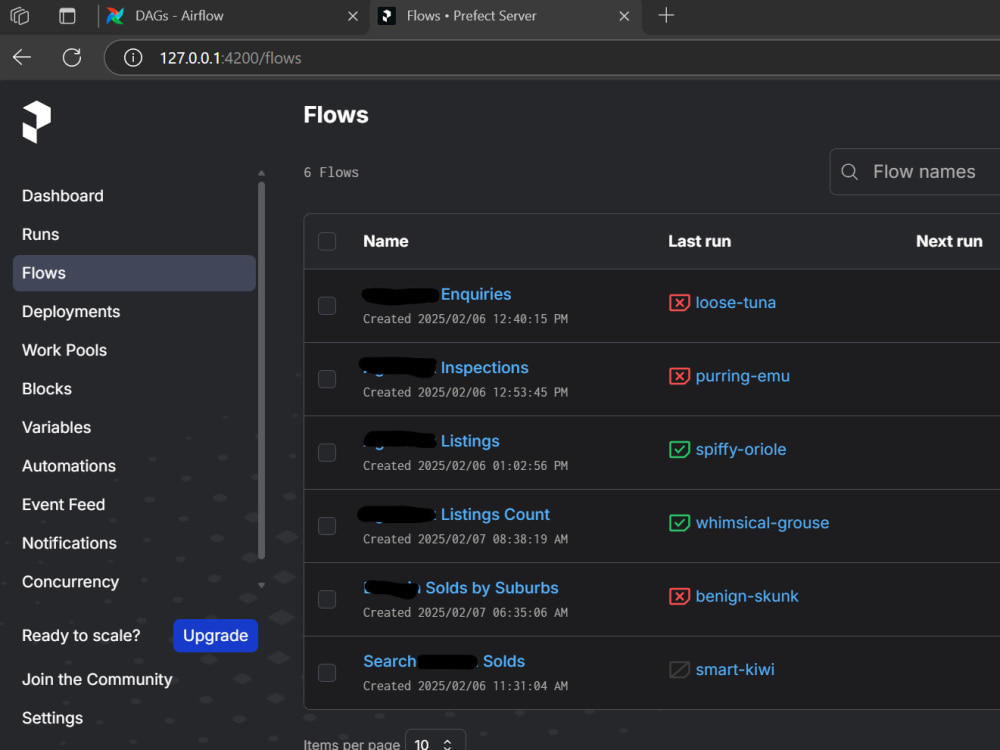This screenshot has height=750, width=1000.
Task: Go to Runs in the sidebar
Action: [x=40, y=234]
